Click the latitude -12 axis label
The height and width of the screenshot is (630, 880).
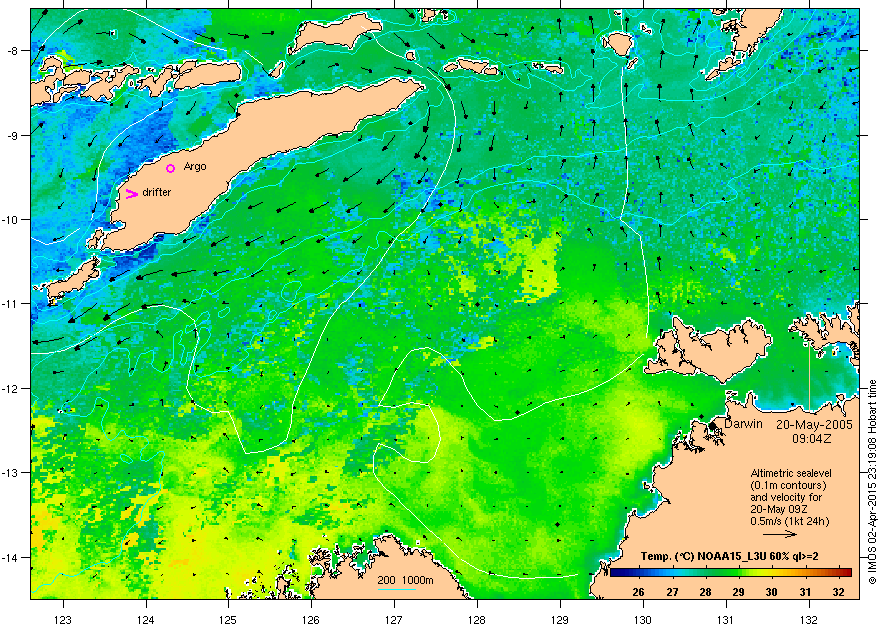pos(10,388)
